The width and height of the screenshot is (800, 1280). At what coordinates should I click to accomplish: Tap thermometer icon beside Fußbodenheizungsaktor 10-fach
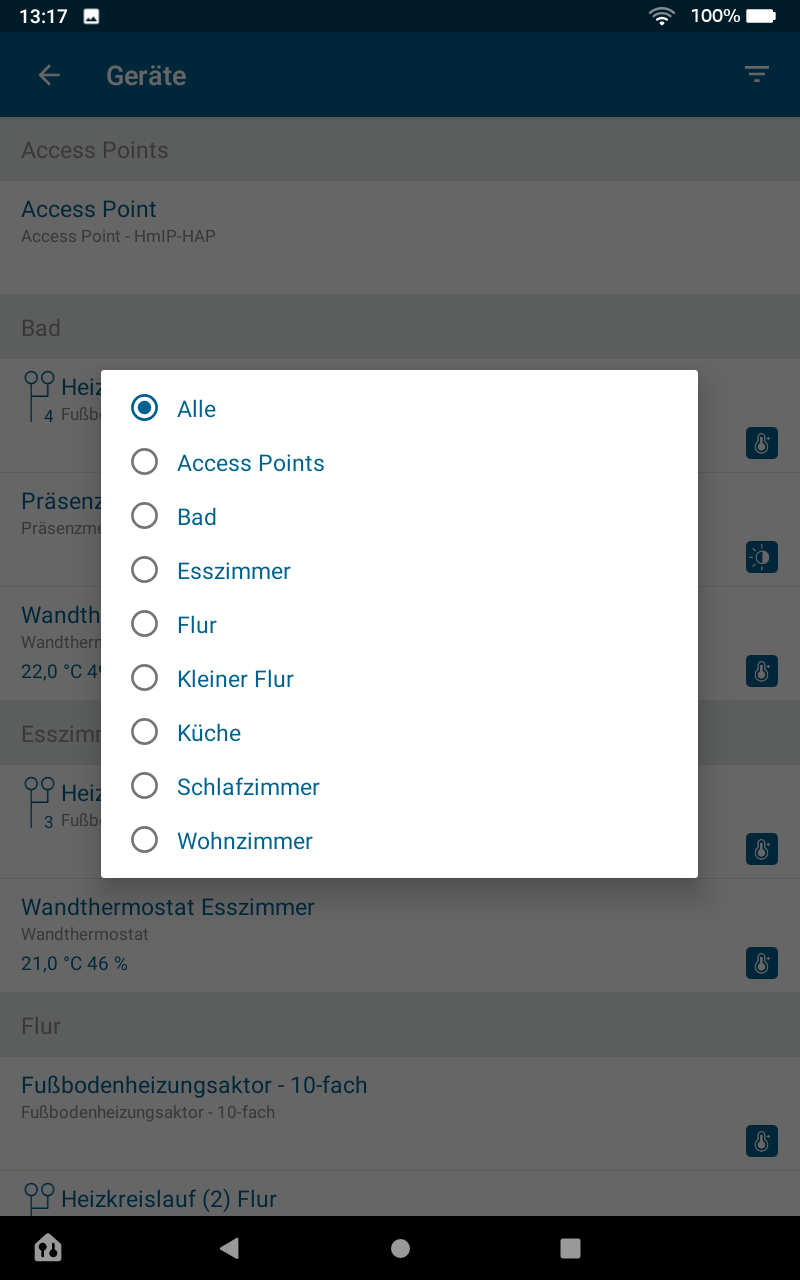point(762,1141)
